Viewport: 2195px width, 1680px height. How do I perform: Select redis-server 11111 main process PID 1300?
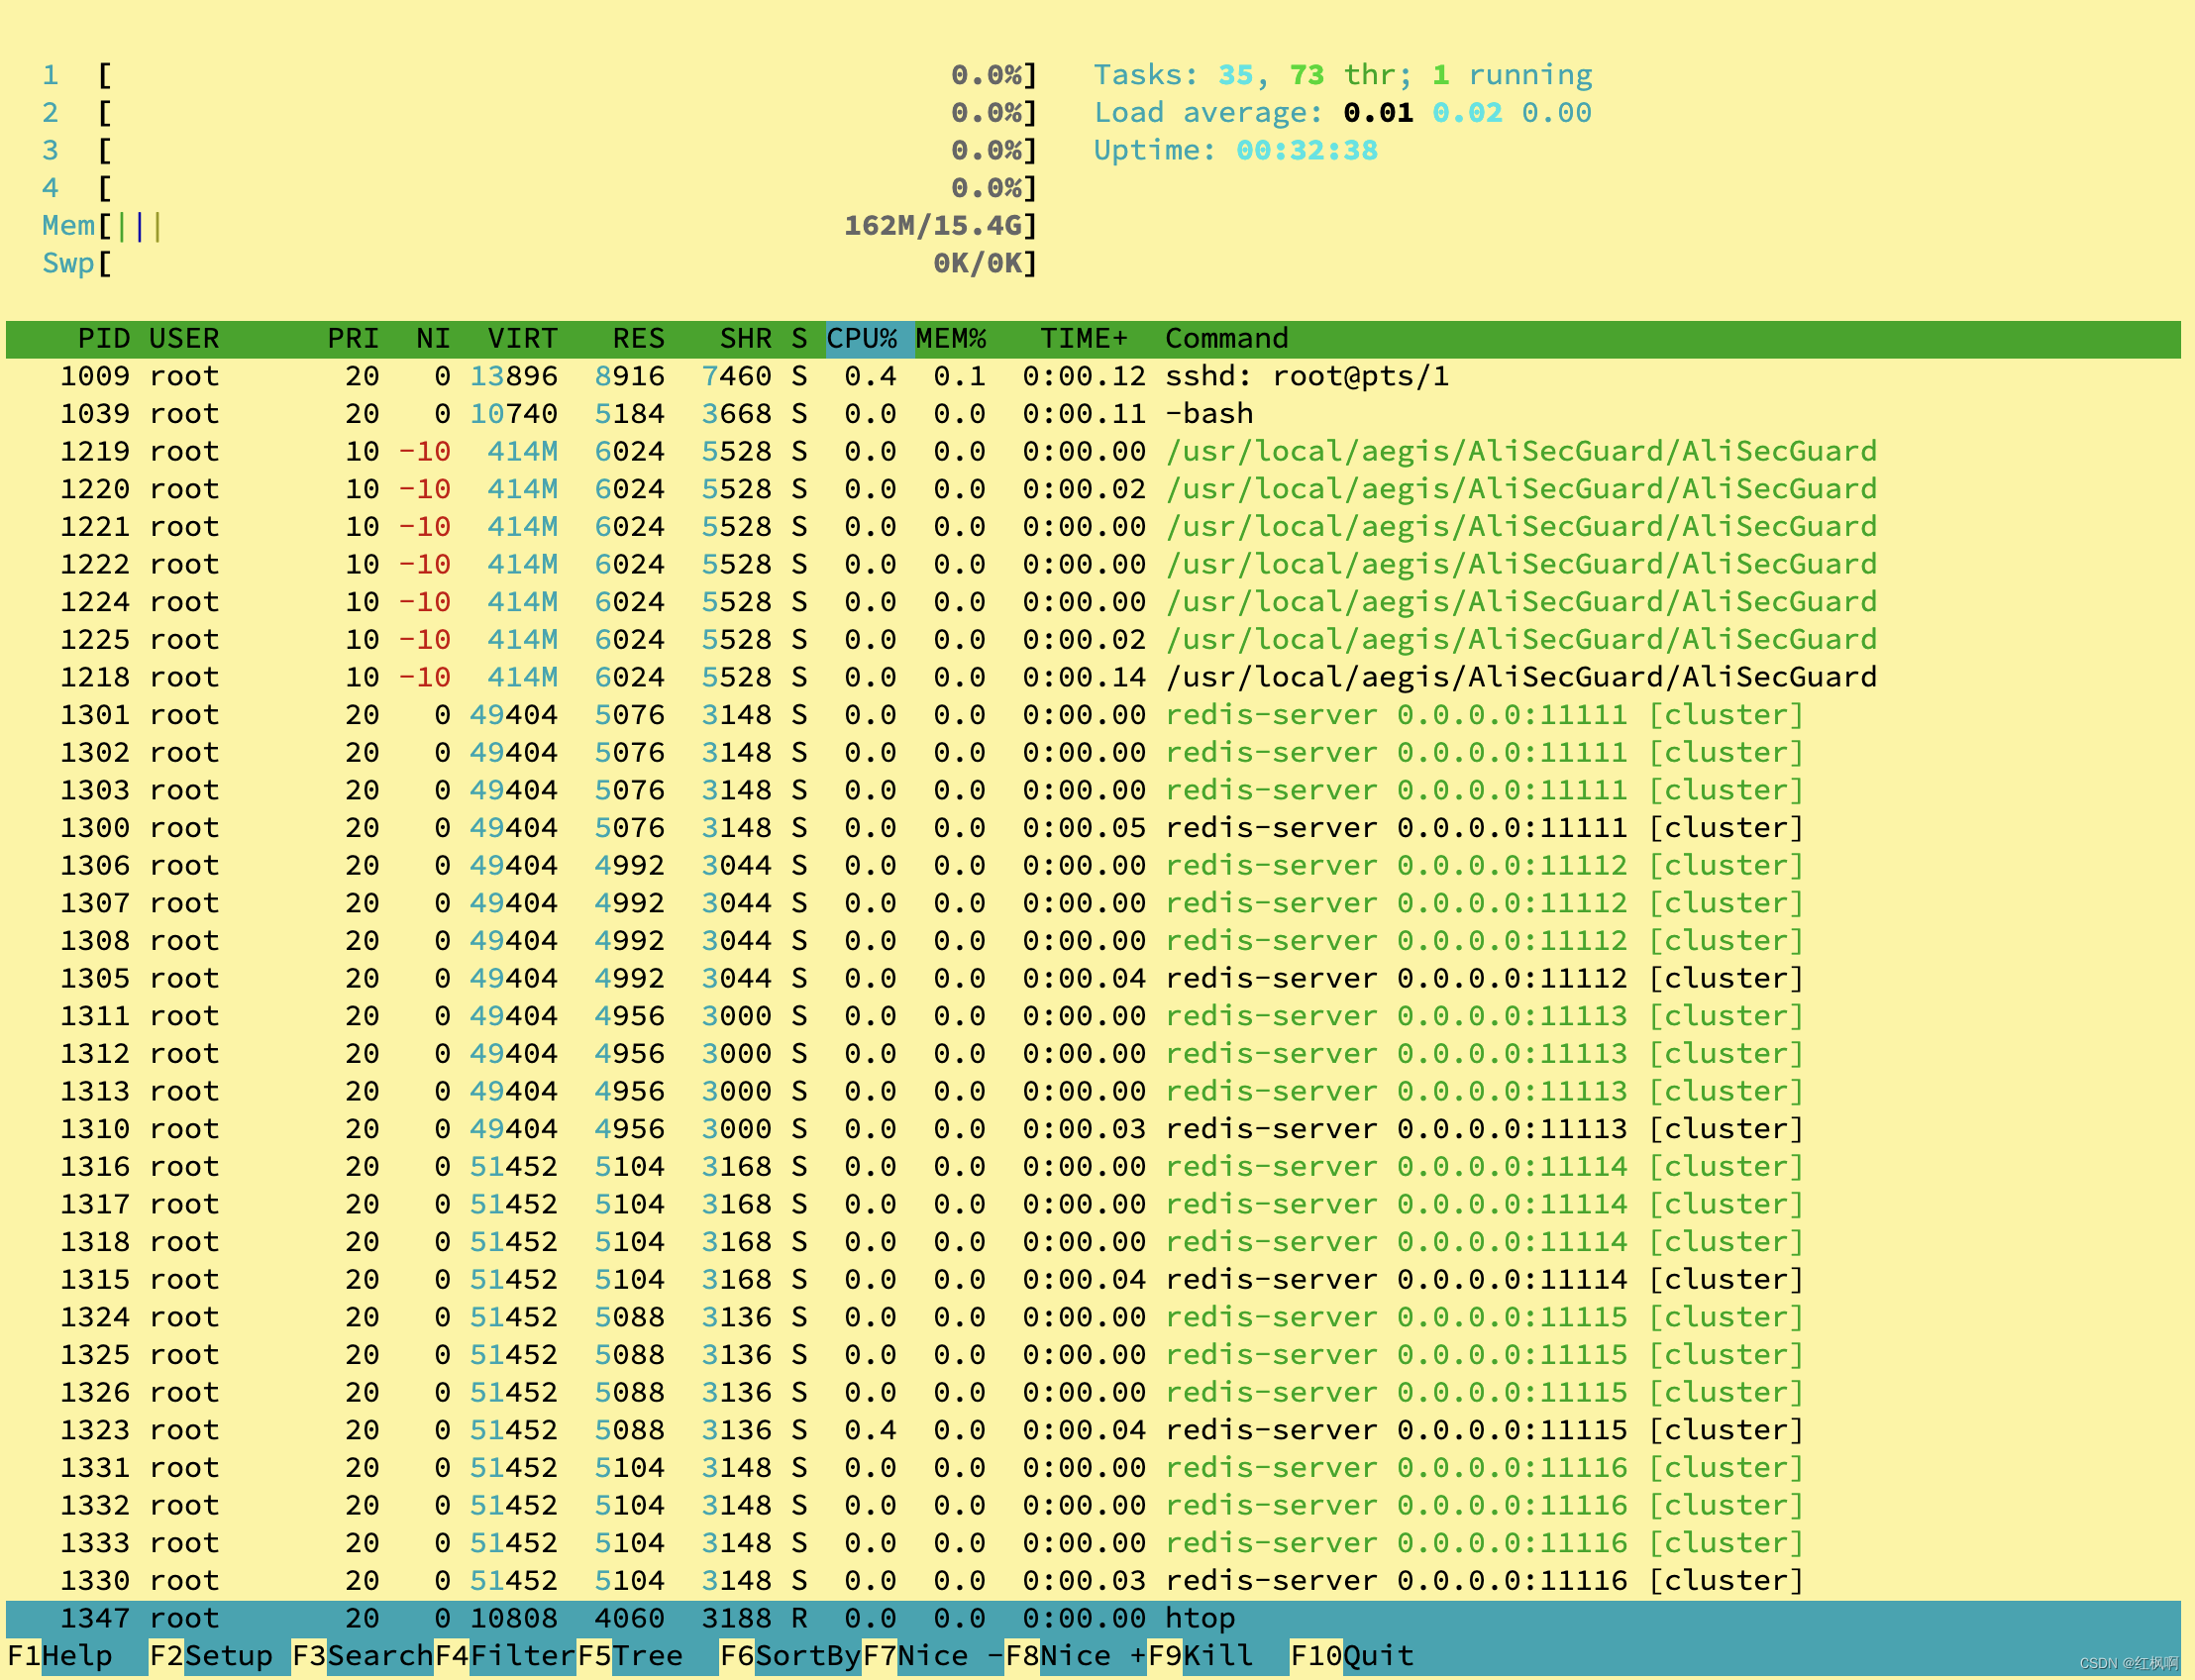click(x=1093, y=828)
